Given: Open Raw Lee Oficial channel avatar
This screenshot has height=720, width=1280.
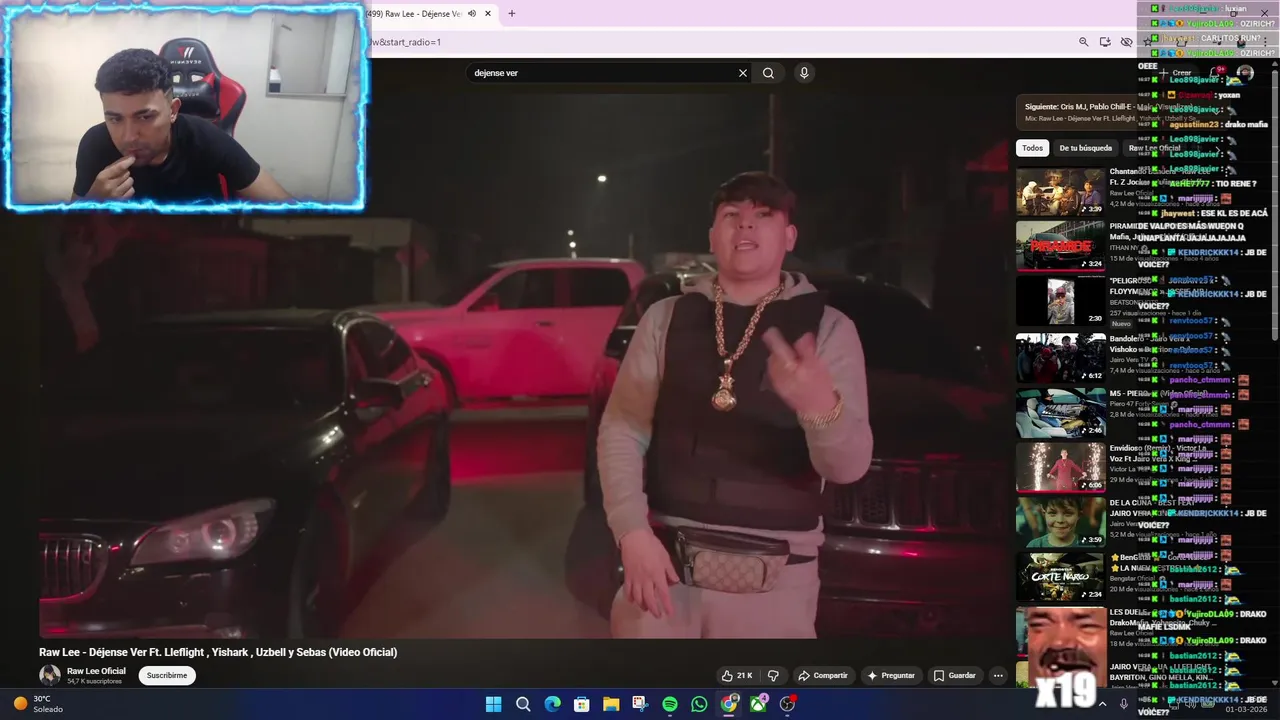Looking at the screenshot, I should (x=50, y=675).
